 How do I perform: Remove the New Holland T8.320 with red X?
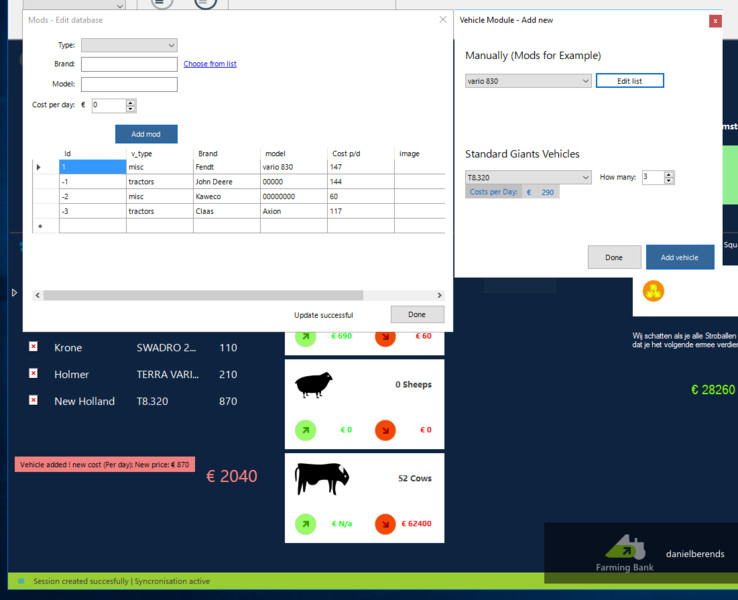coord(33,400)
